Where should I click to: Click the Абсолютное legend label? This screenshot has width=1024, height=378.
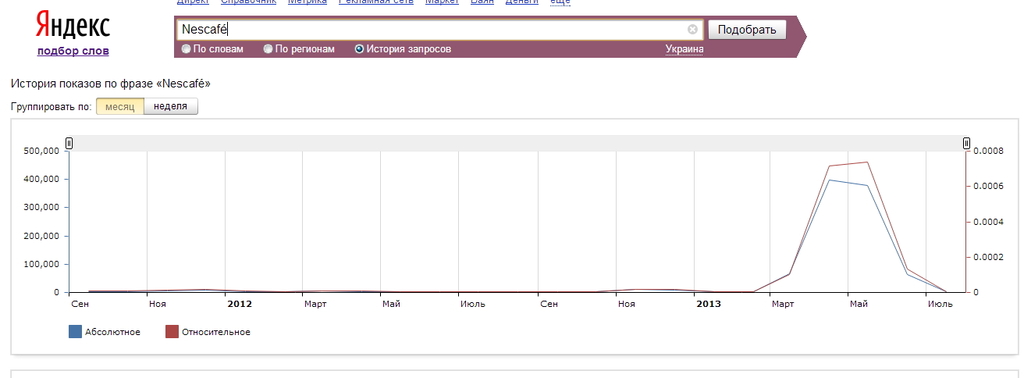(113, 332)
